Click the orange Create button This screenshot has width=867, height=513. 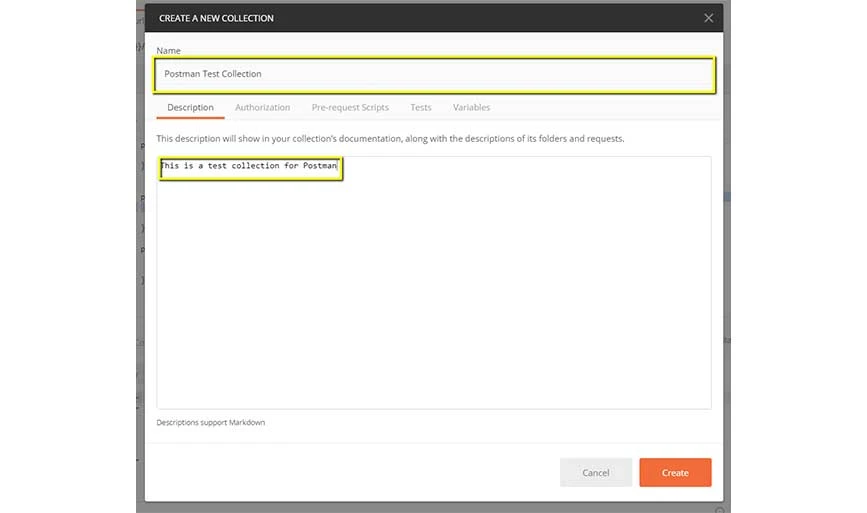pyautogui.click(x=675, y=473)
